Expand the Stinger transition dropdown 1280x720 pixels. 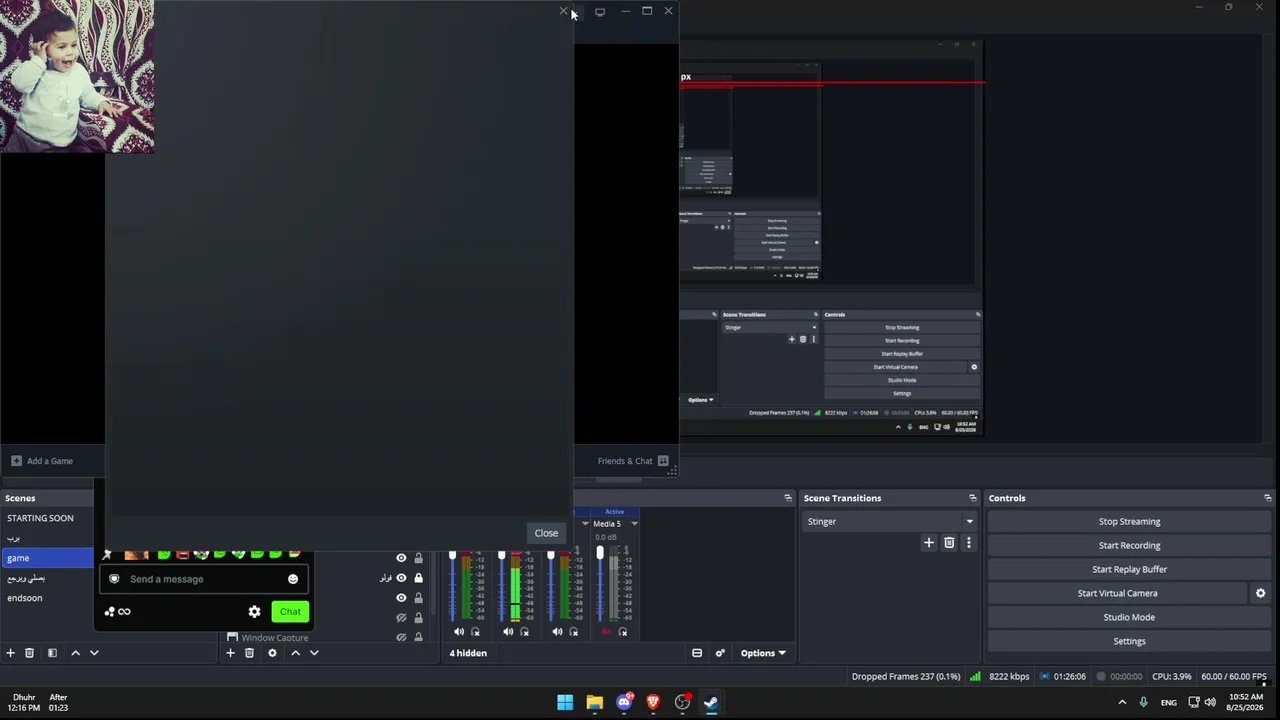pos(969,522)
